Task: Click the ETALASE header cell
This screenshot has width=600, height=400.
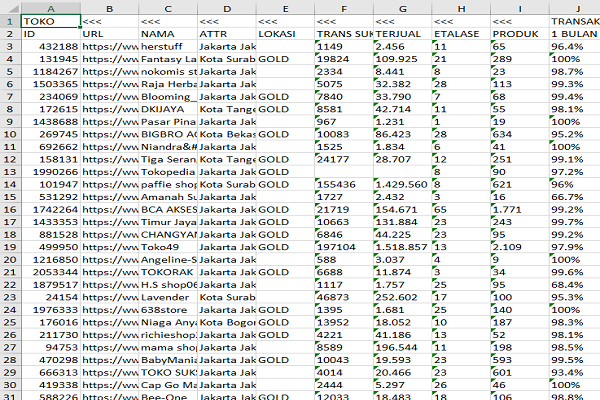Action: [461, 34]
